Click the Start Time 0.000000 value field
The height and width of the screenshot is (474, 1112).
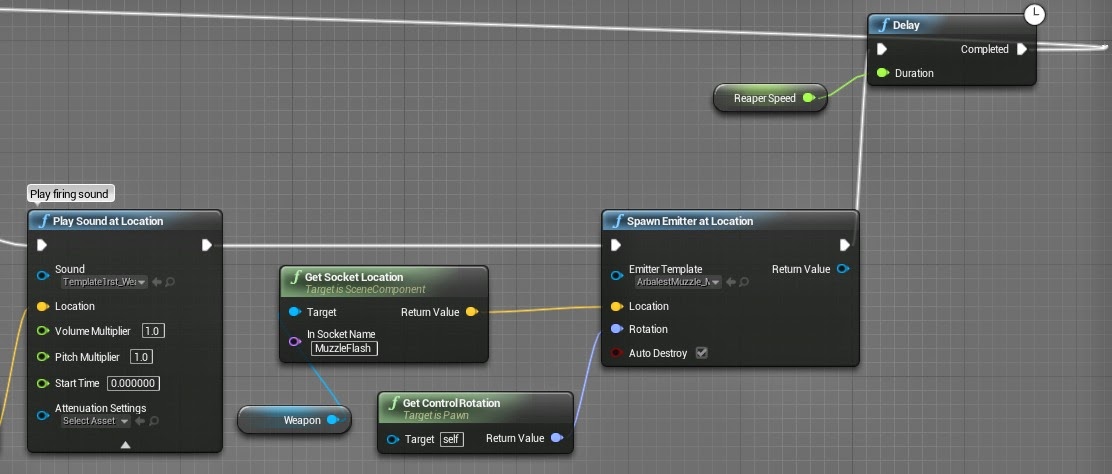click(133, 383)
